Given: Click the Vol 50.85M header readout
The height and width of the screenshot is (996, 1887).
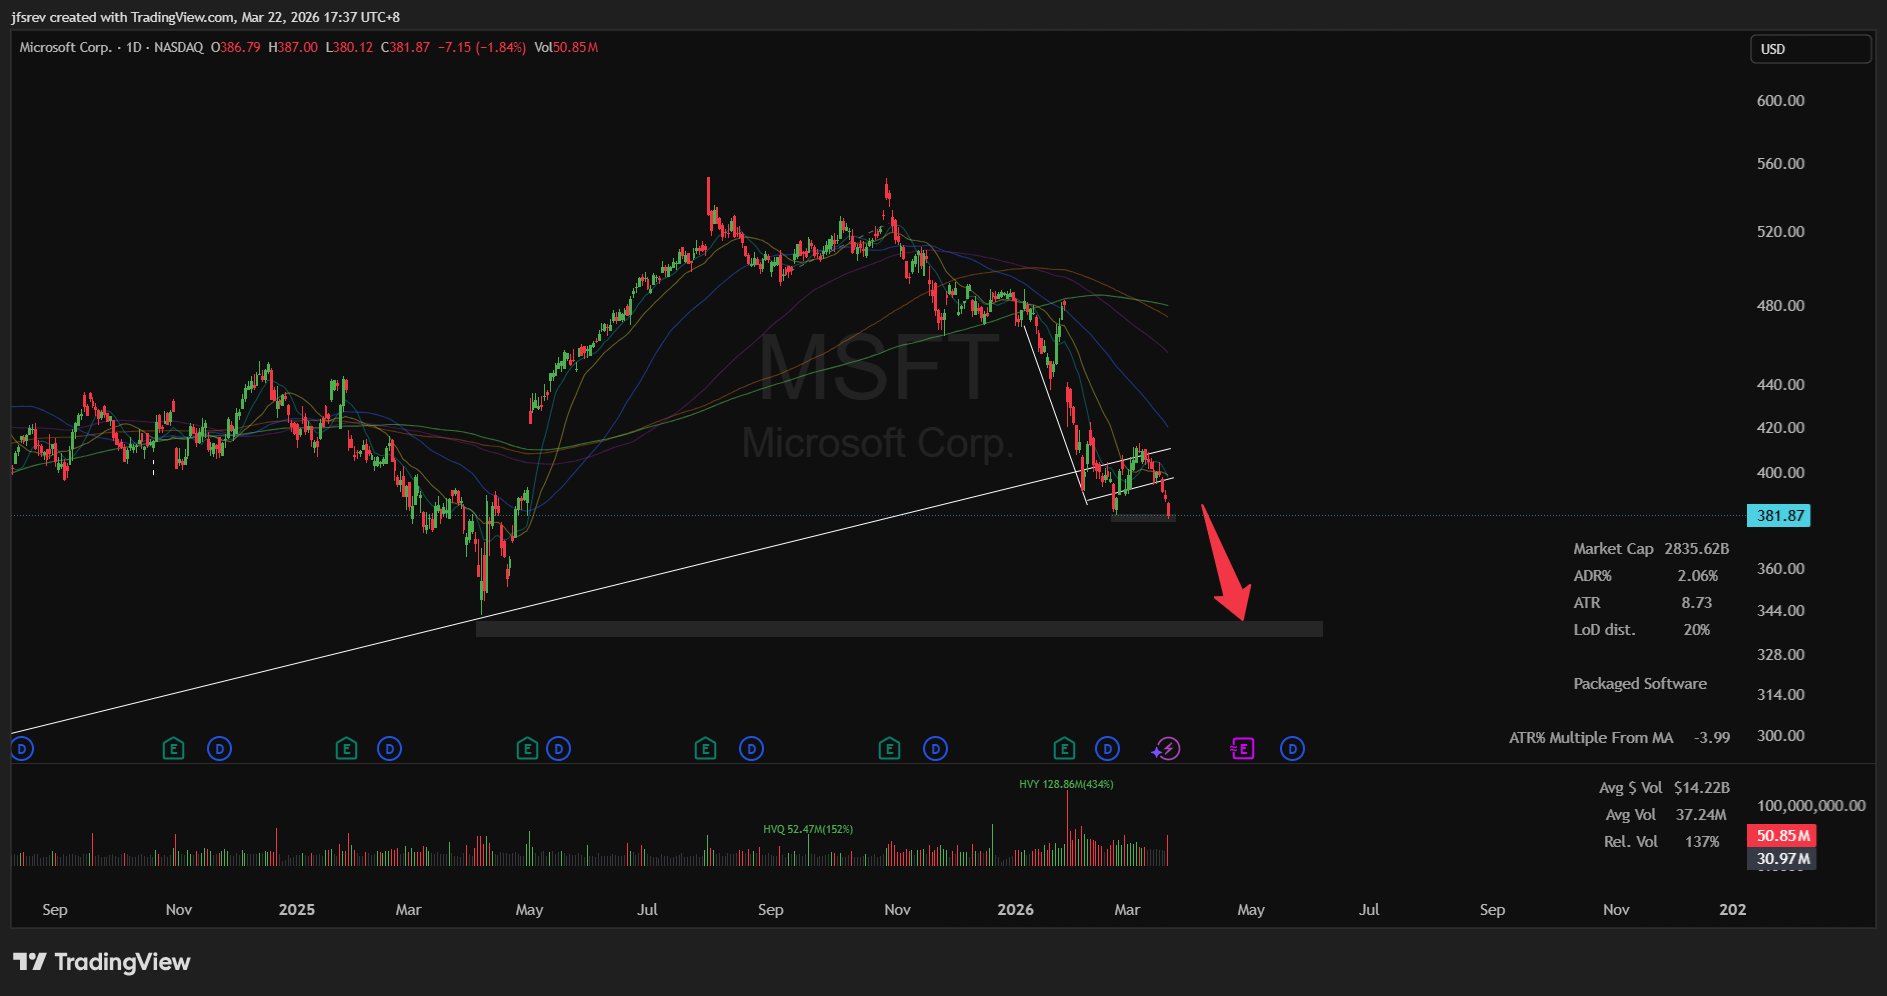Looking at the screenshot, I should 566,47.
